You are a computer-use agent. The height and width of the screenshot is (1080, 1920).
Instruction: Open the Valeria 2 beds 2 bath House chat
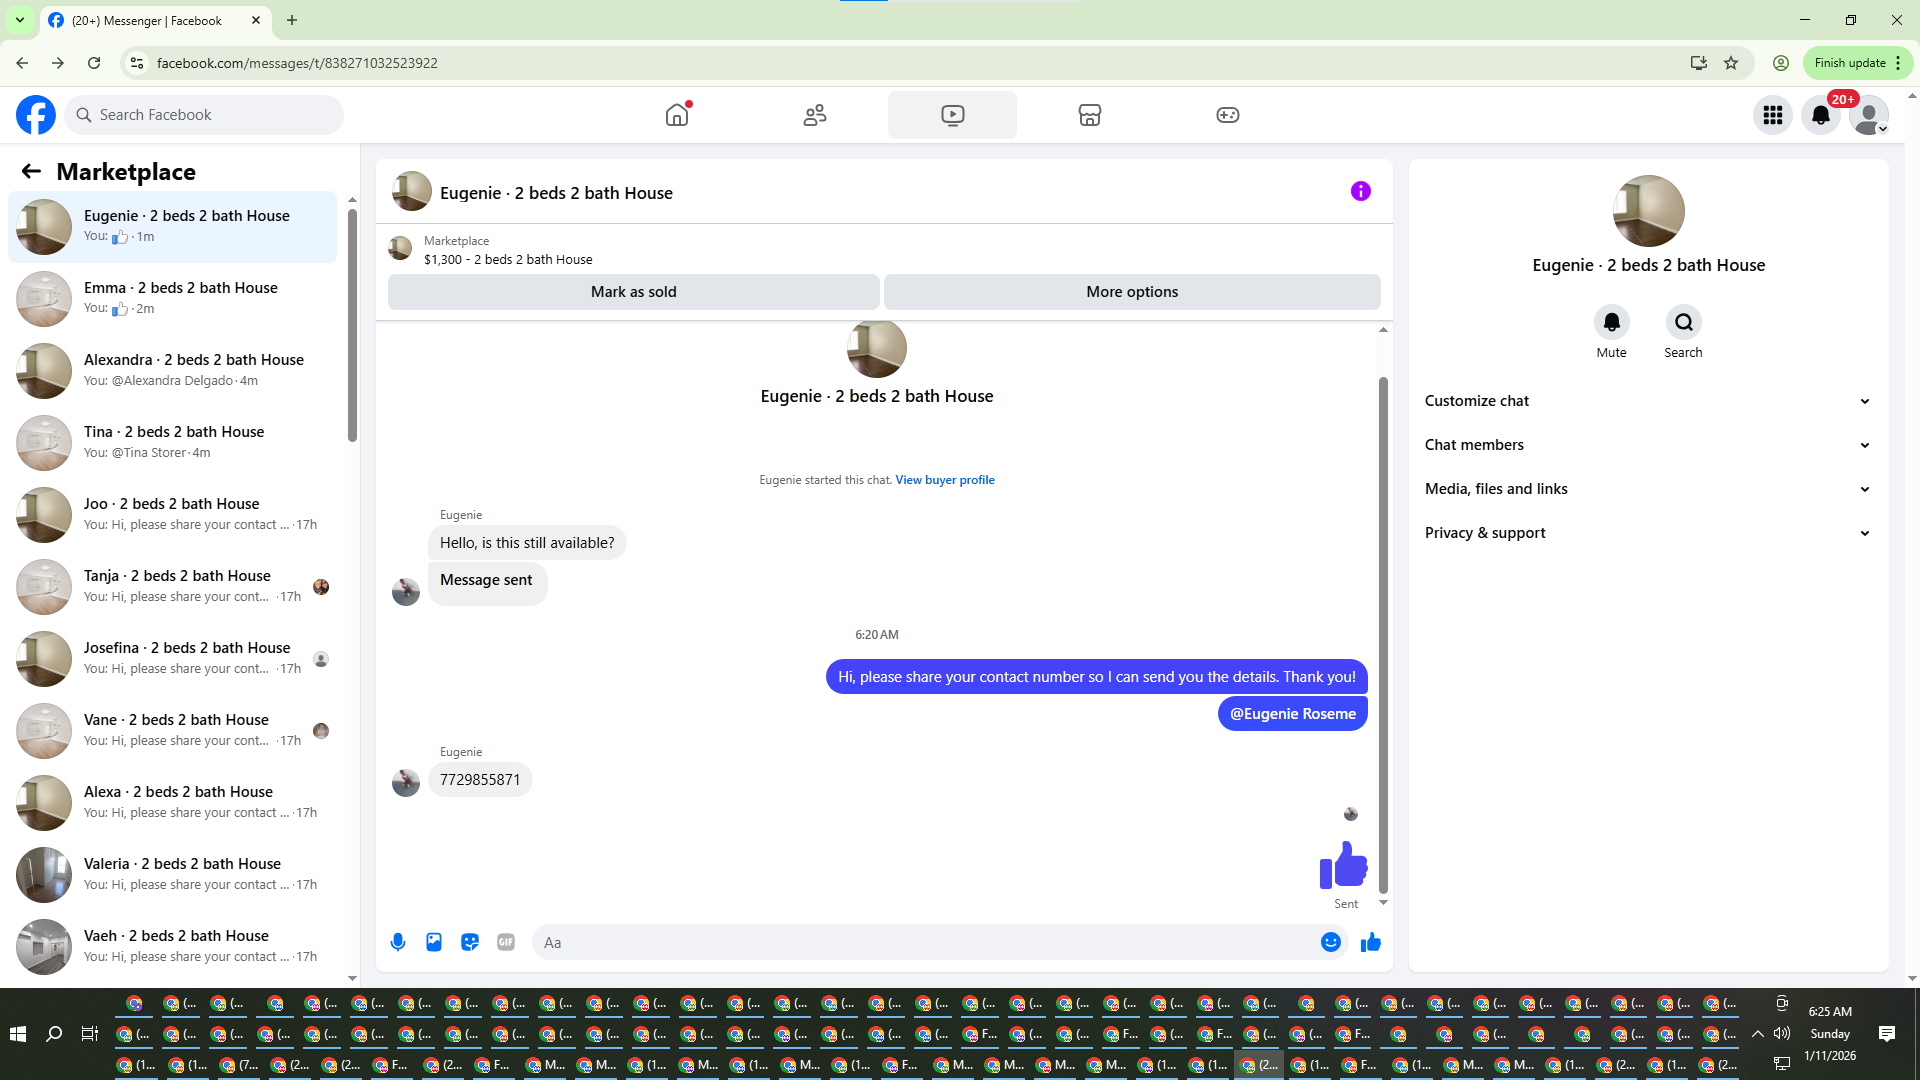172,874
